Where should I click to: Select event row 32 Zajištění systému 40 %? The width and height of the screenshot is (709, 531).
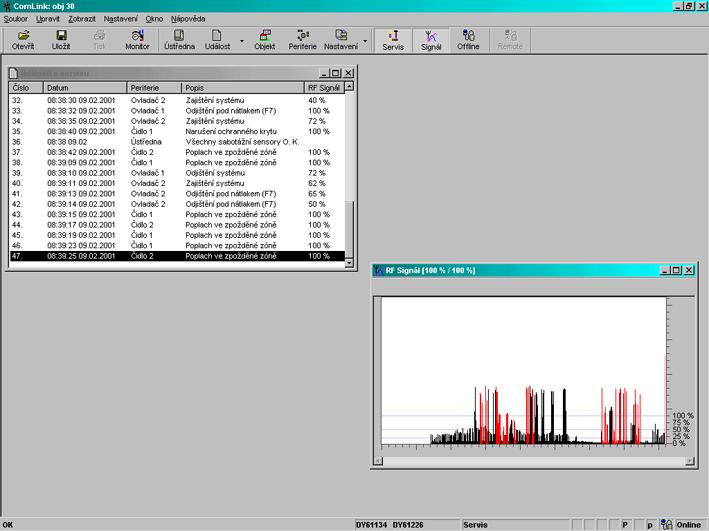tap(177, 100)
